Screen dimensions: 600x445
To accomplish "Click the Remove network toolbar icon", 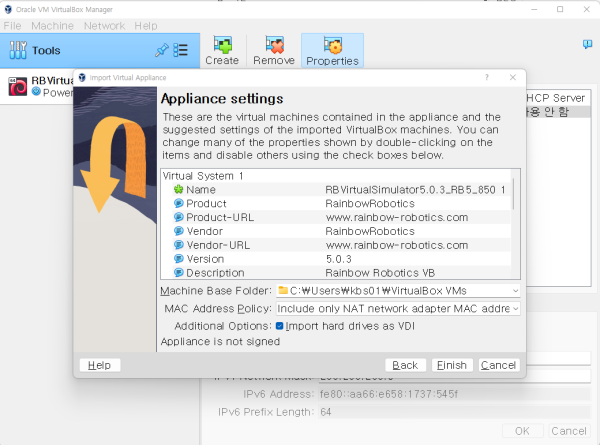I will click(274, 45).
